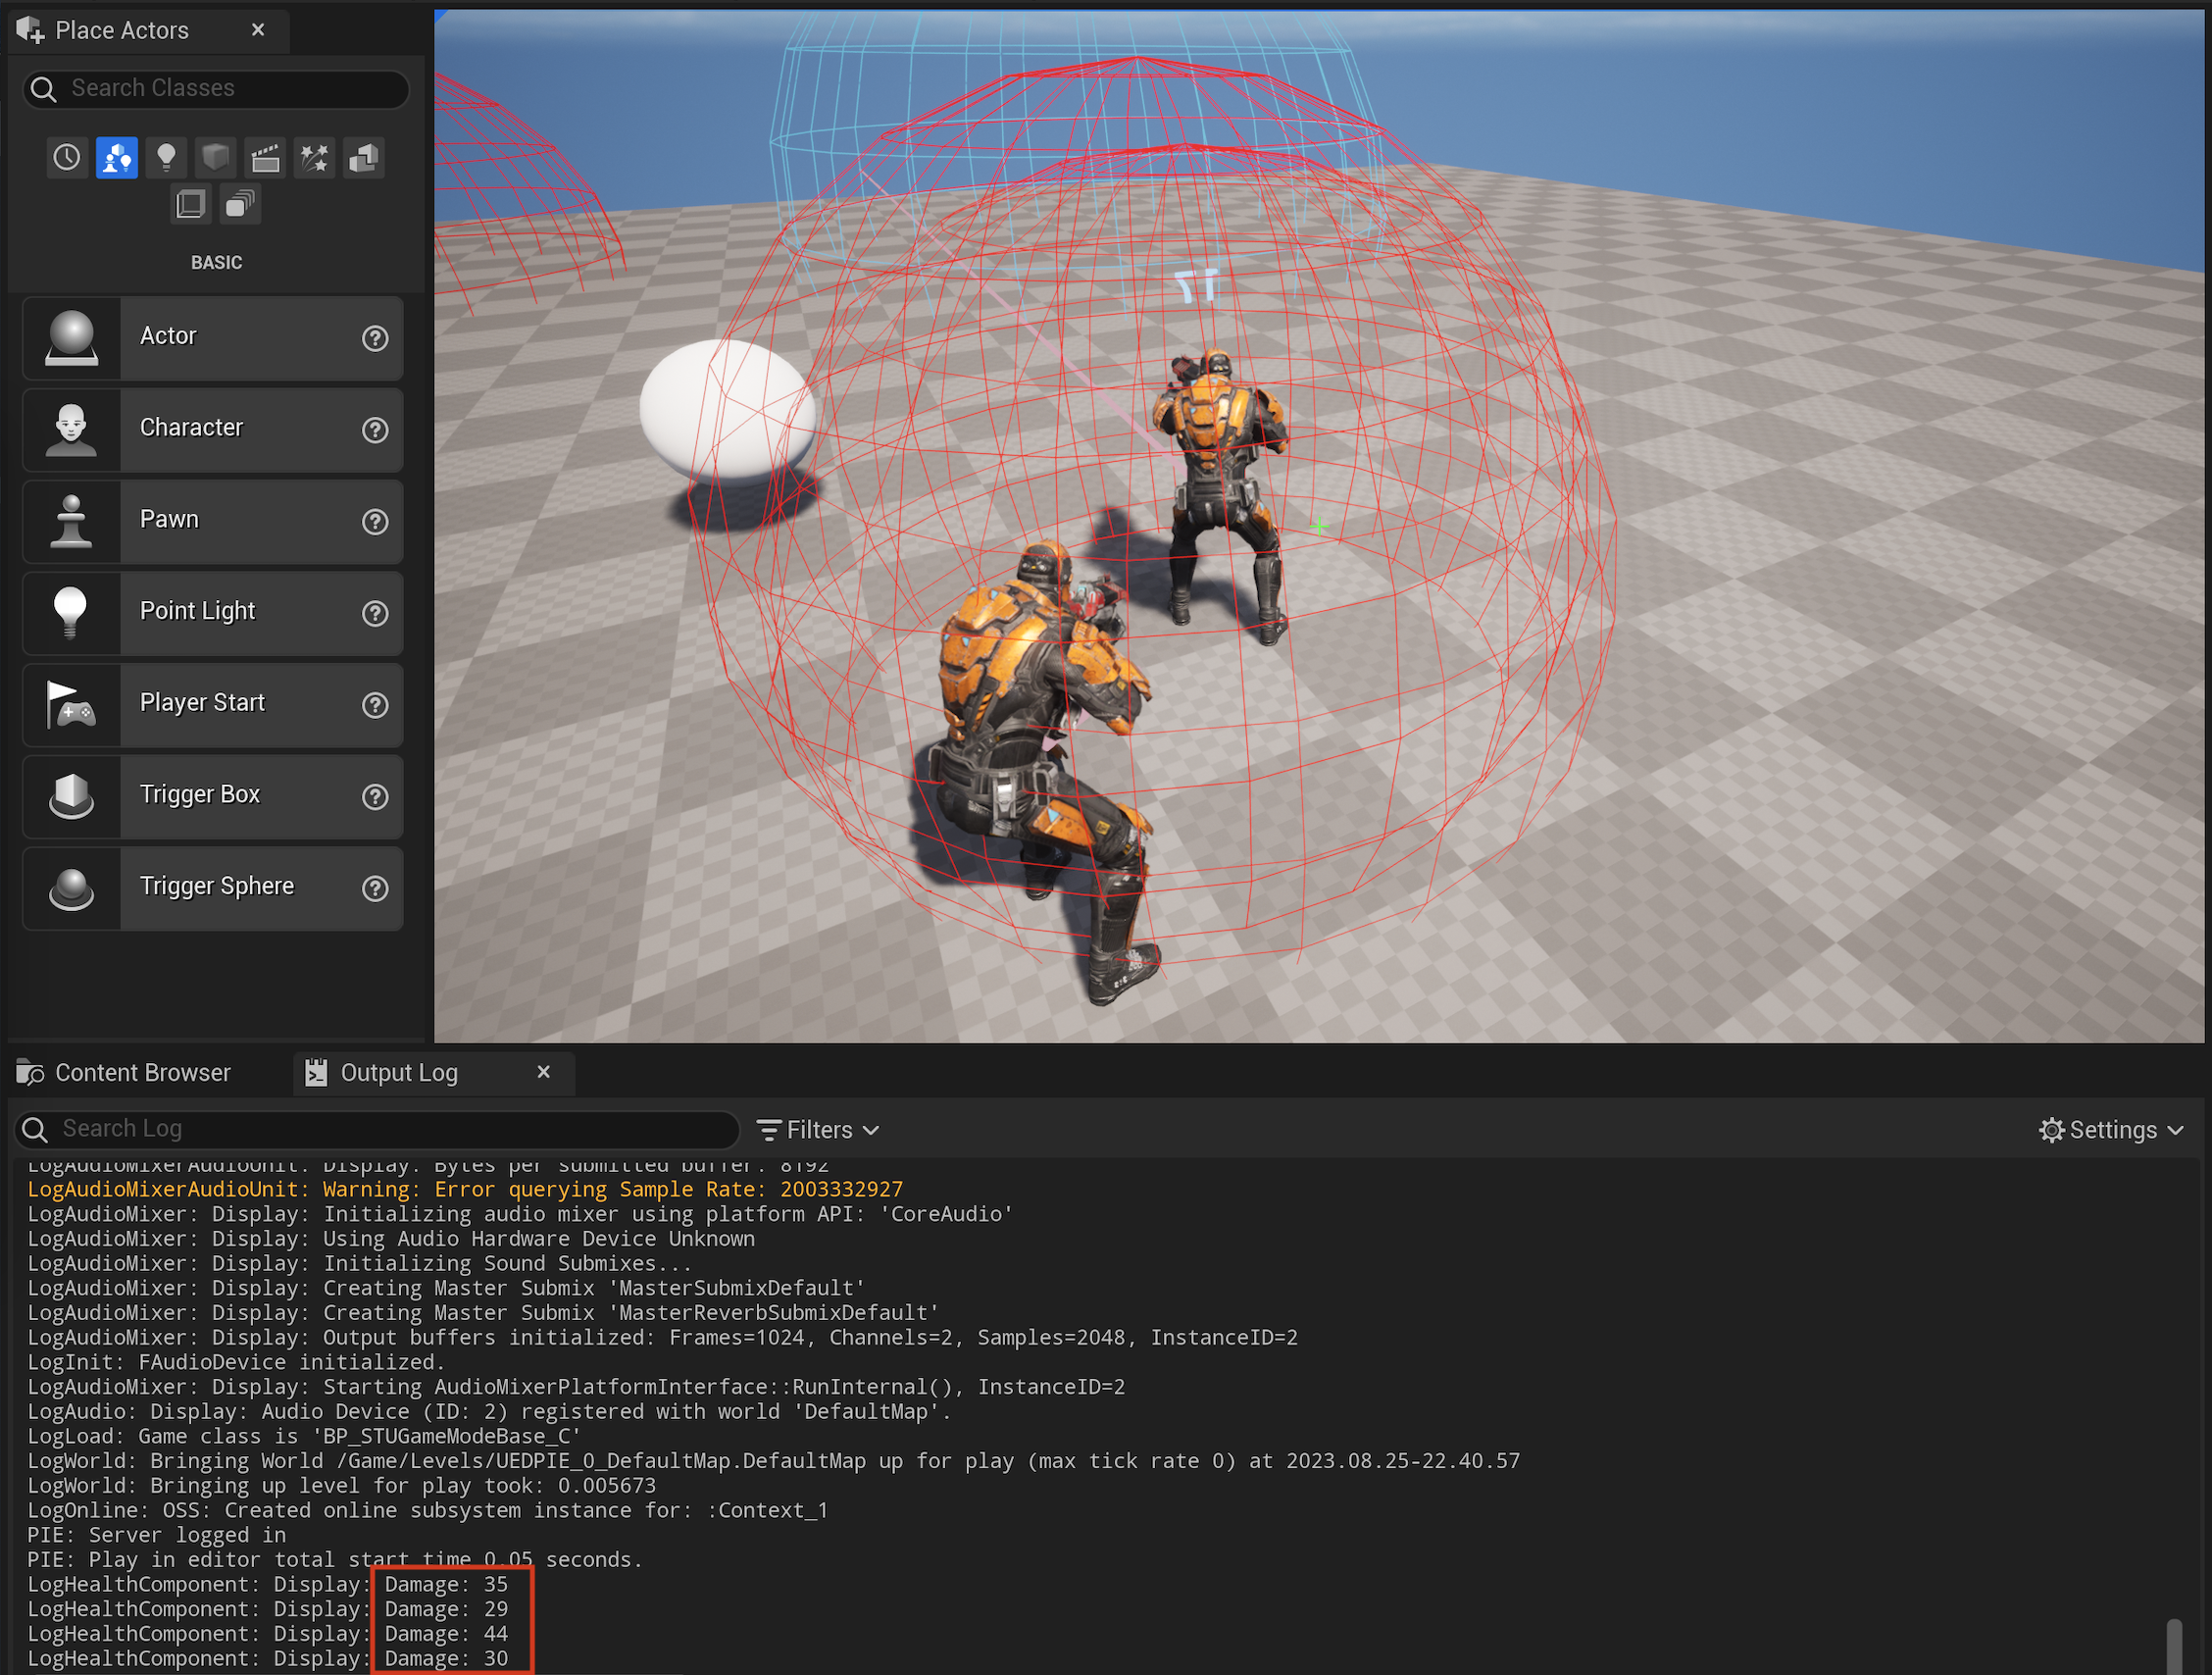The image size is (2212, 1675).
Task: Open the Volumes category icon
Action: [x=190, y=204]
